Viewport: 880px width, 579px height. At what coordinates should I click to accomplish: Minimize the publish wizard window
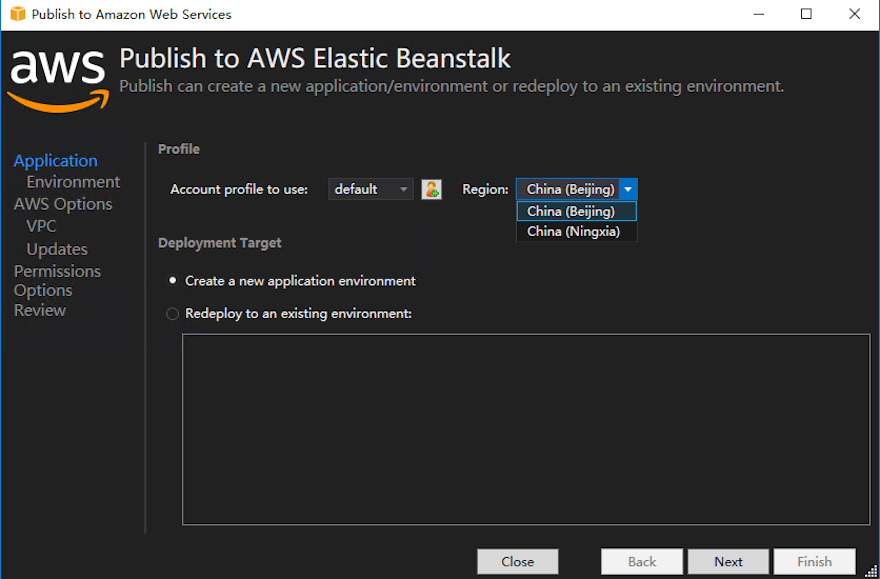point(758,14)
